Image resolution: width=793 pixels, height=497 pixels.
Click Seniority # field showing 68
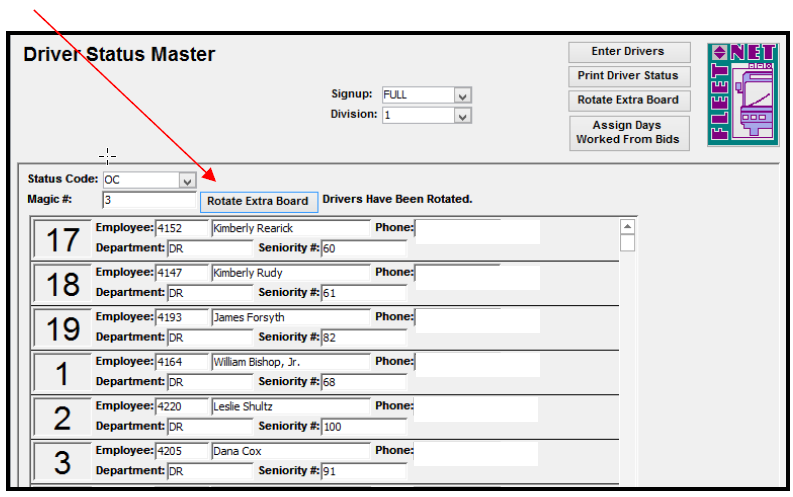click(x=363, y=382)
